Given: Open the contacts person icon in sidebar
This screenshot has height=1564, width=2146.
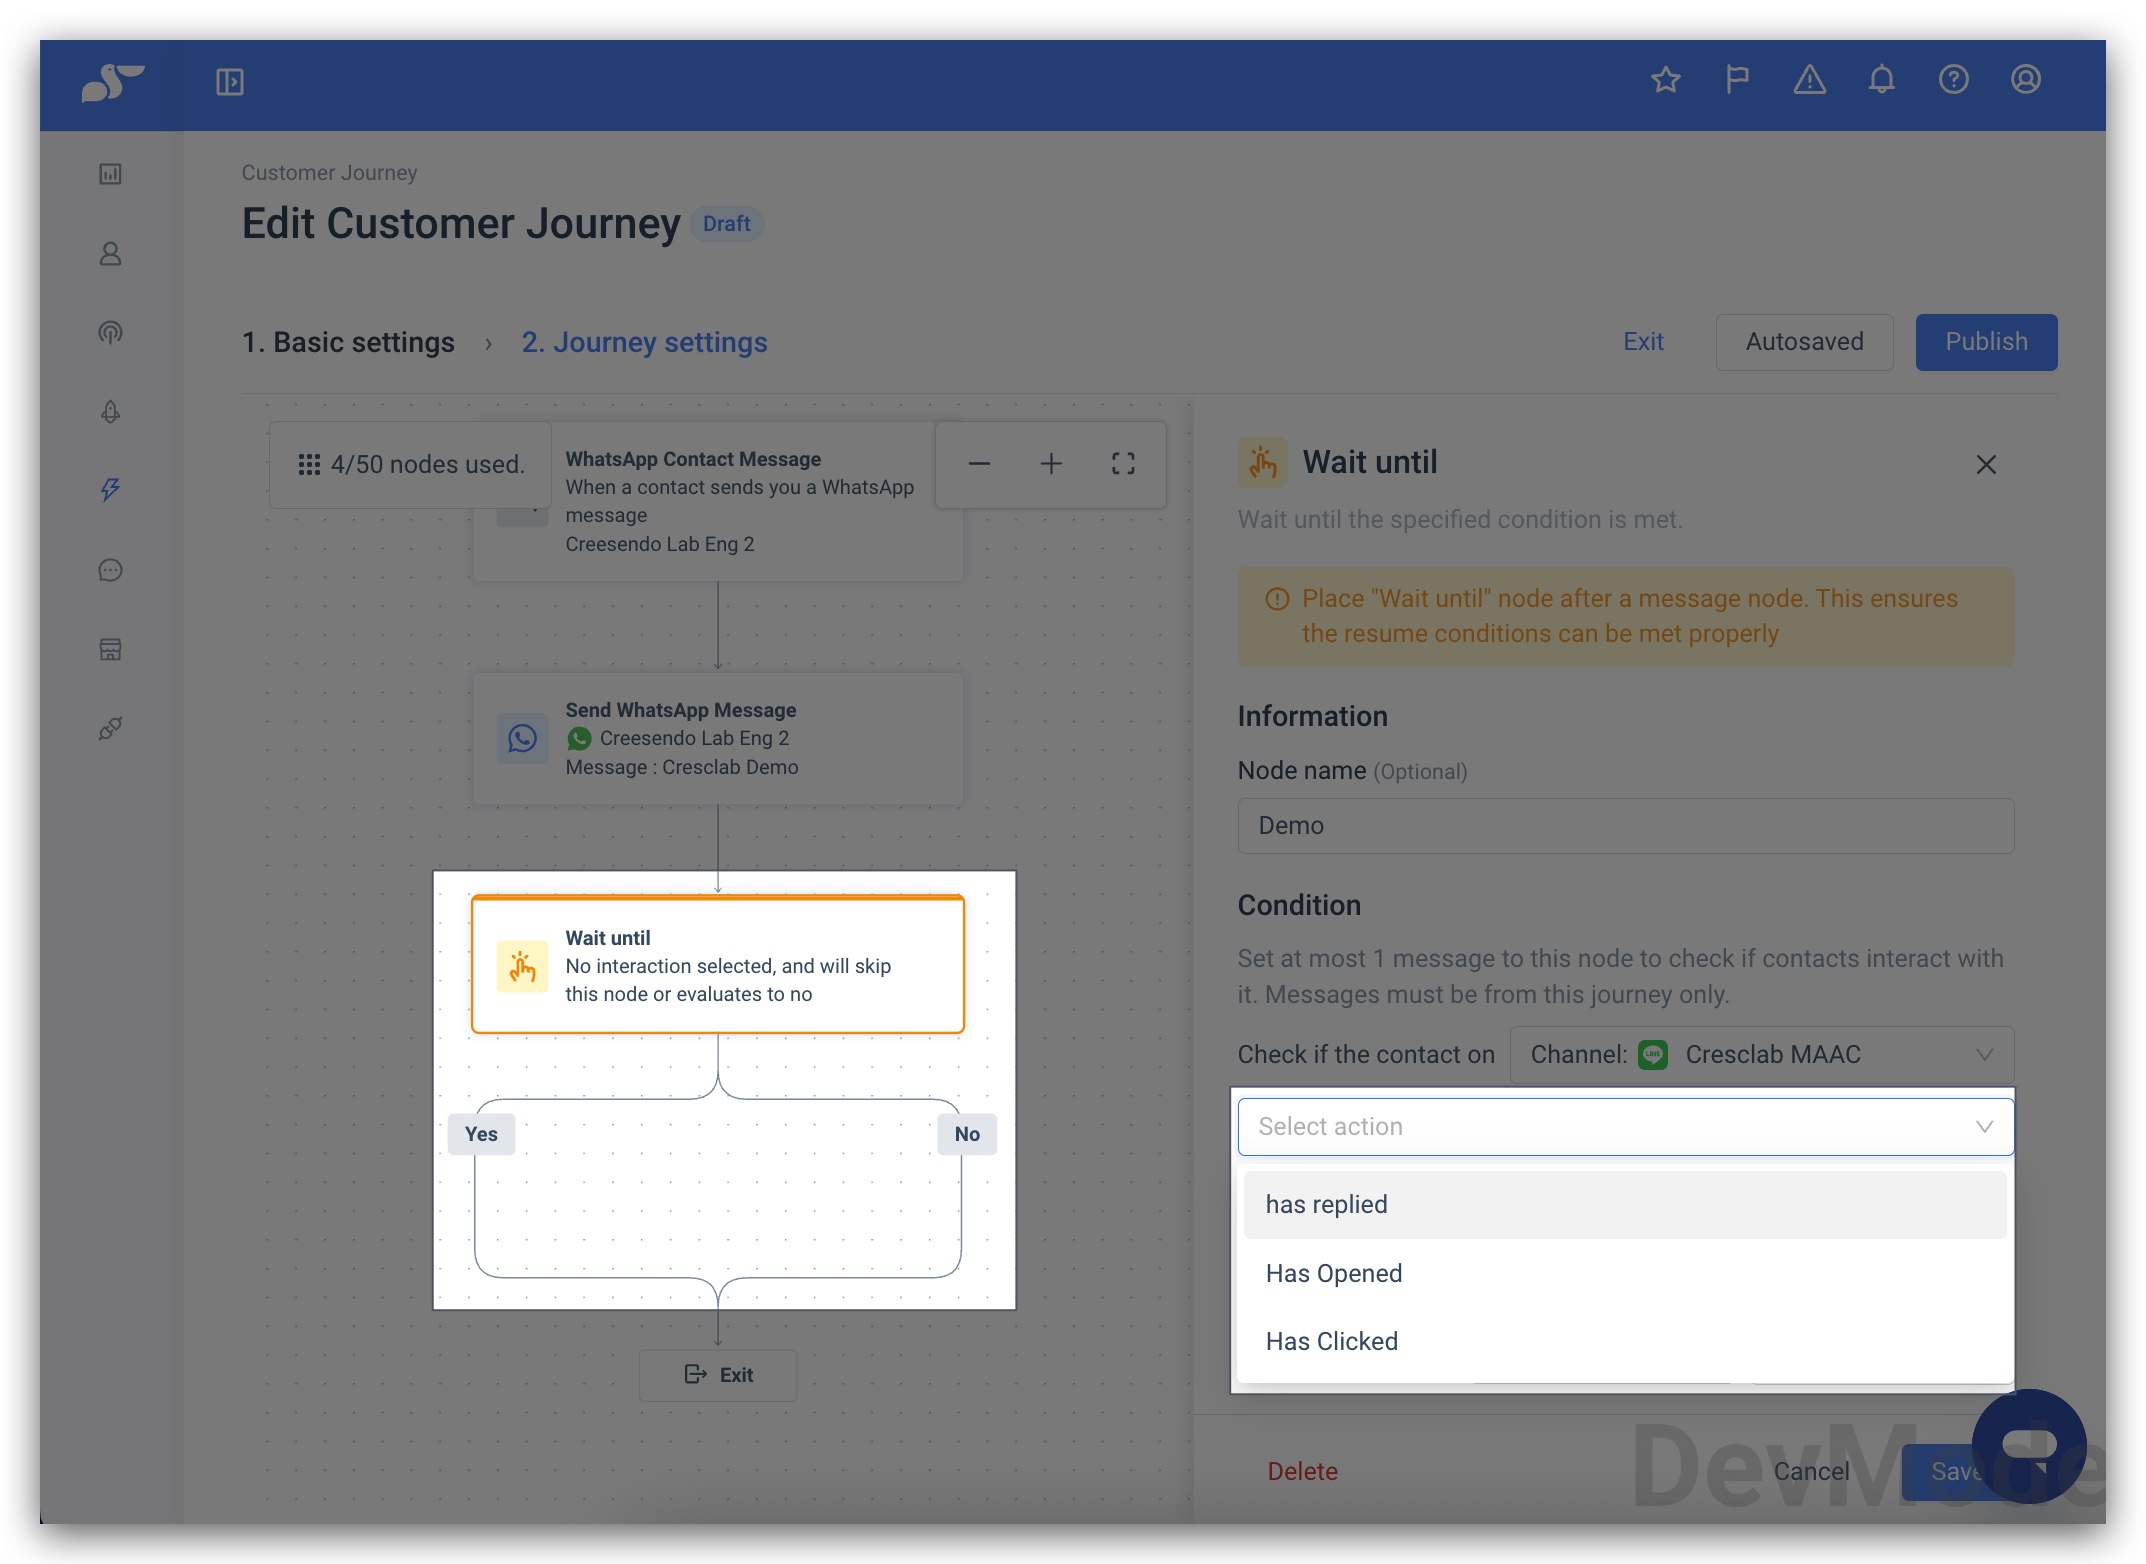Looking at the screenshot, I should [x=111, y=254].
